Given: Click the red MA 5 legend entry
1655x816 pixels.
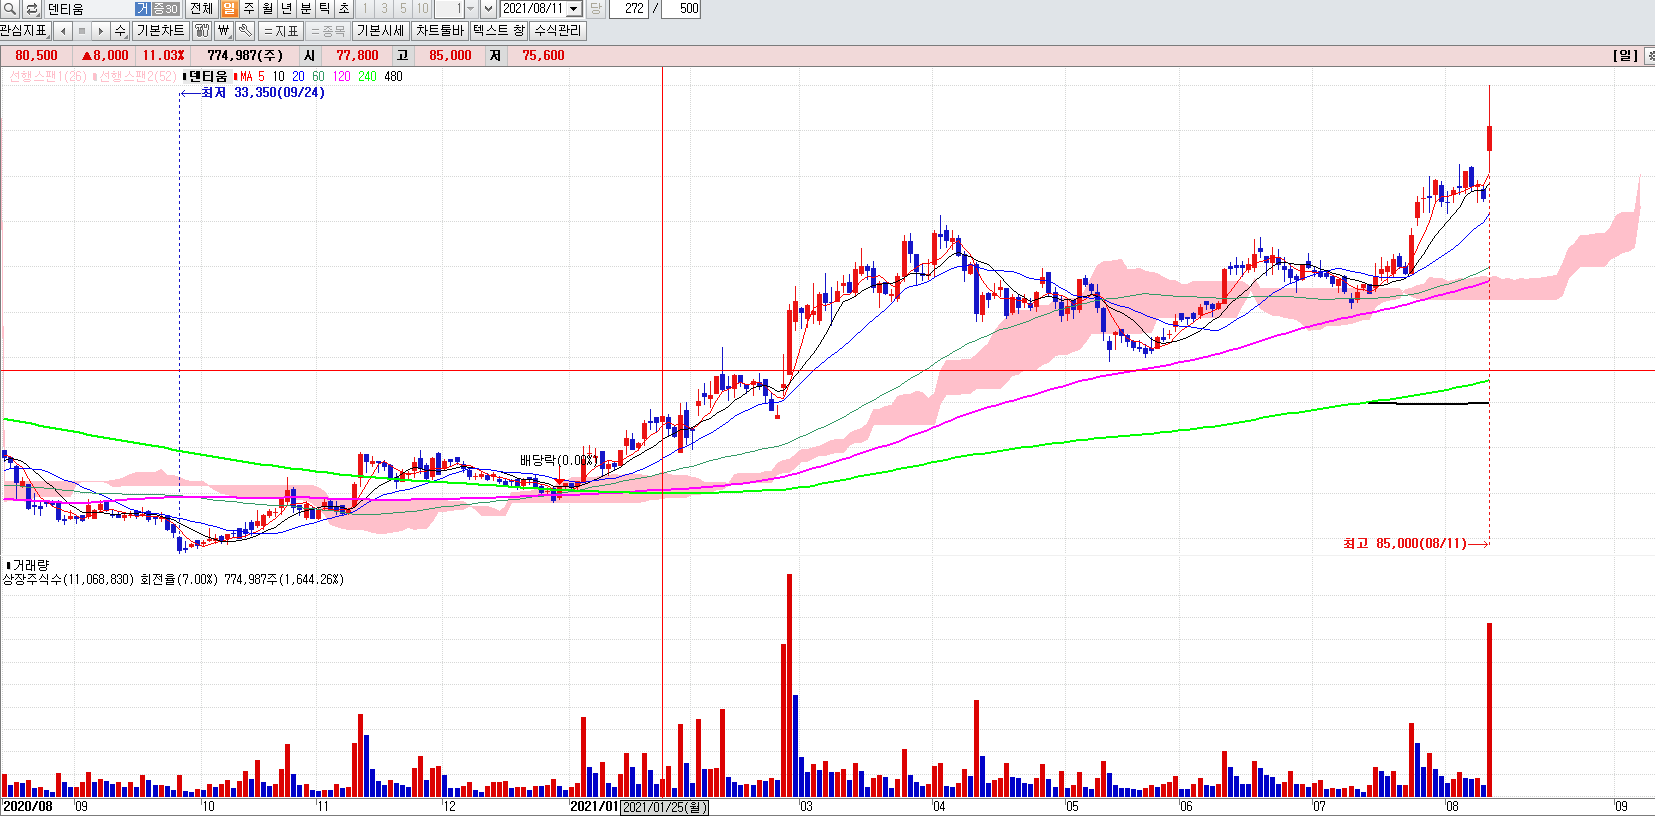Looking at the screenshot, I should tap(250, 77).
